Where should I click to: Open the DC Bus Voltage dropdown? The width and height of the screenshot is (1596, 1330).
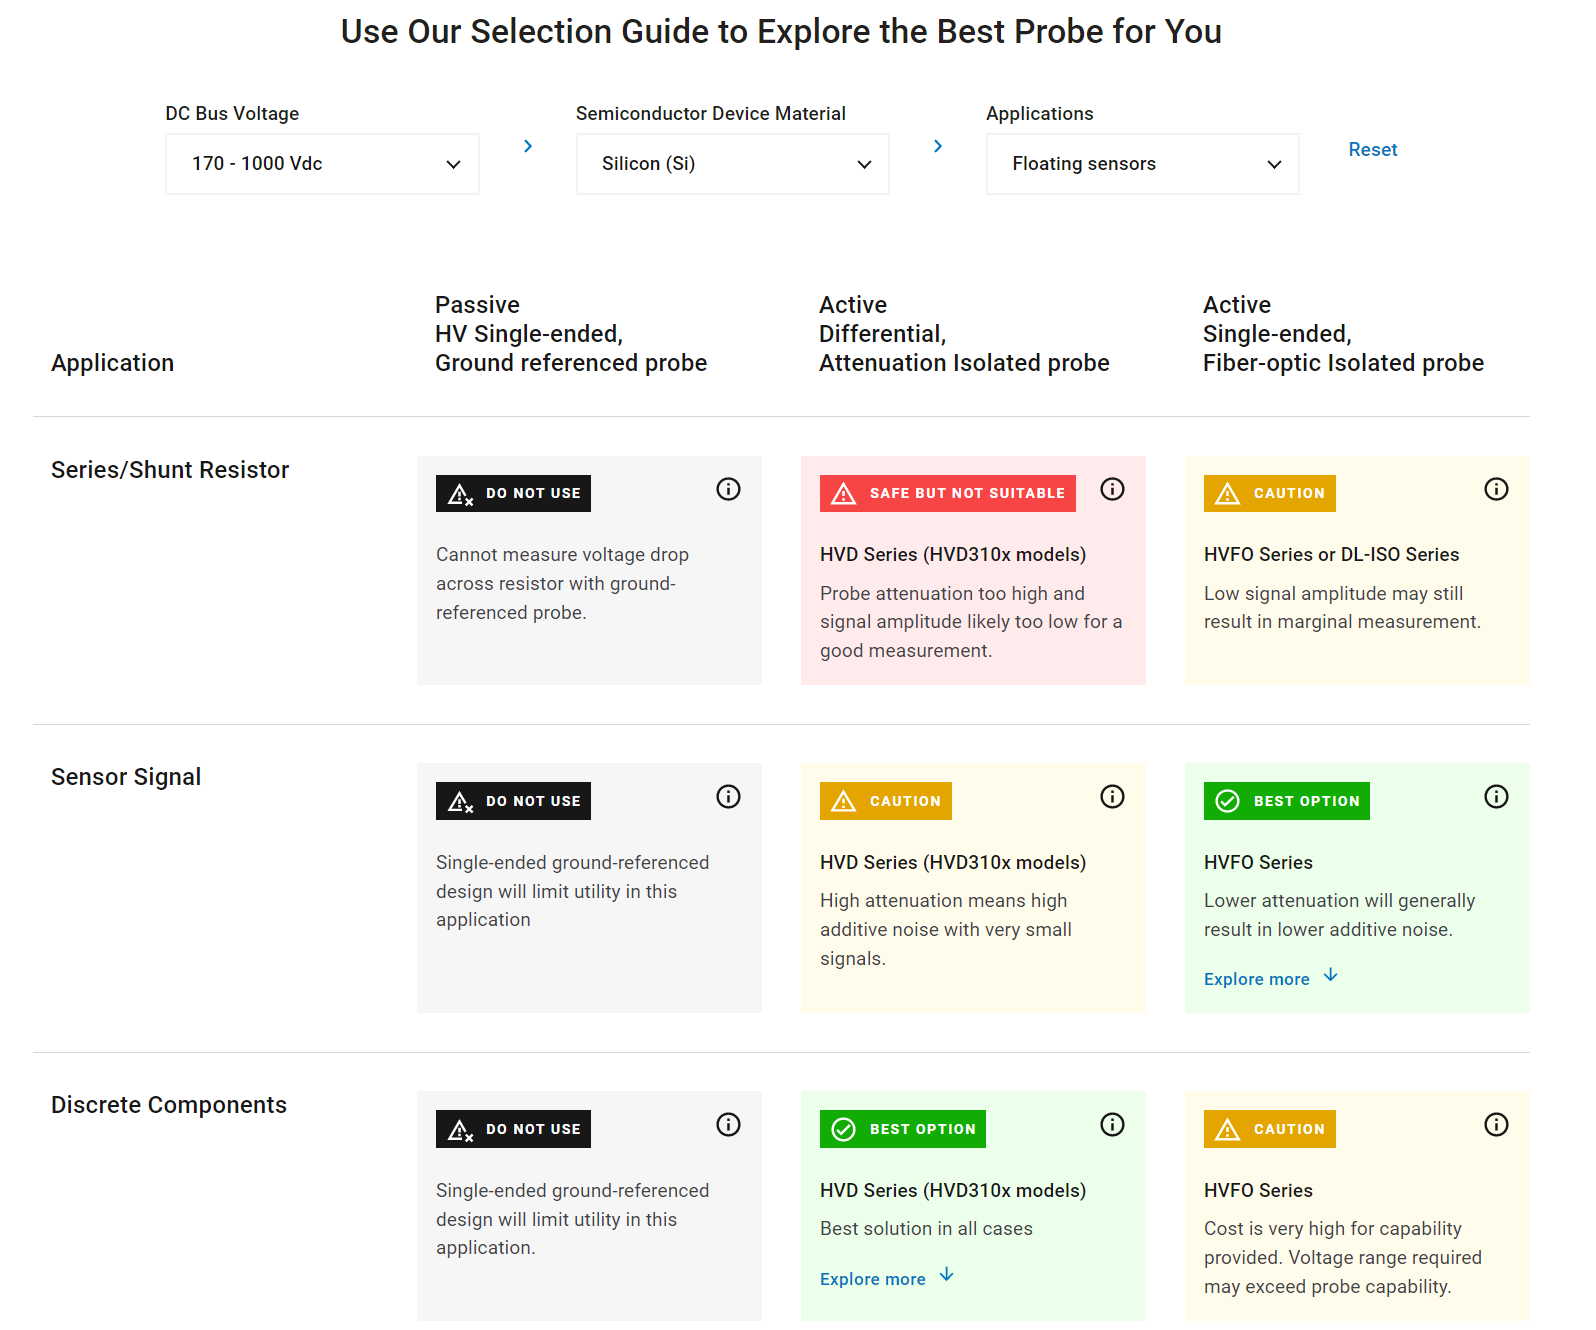pyautogui.click(x=322, y=164)
